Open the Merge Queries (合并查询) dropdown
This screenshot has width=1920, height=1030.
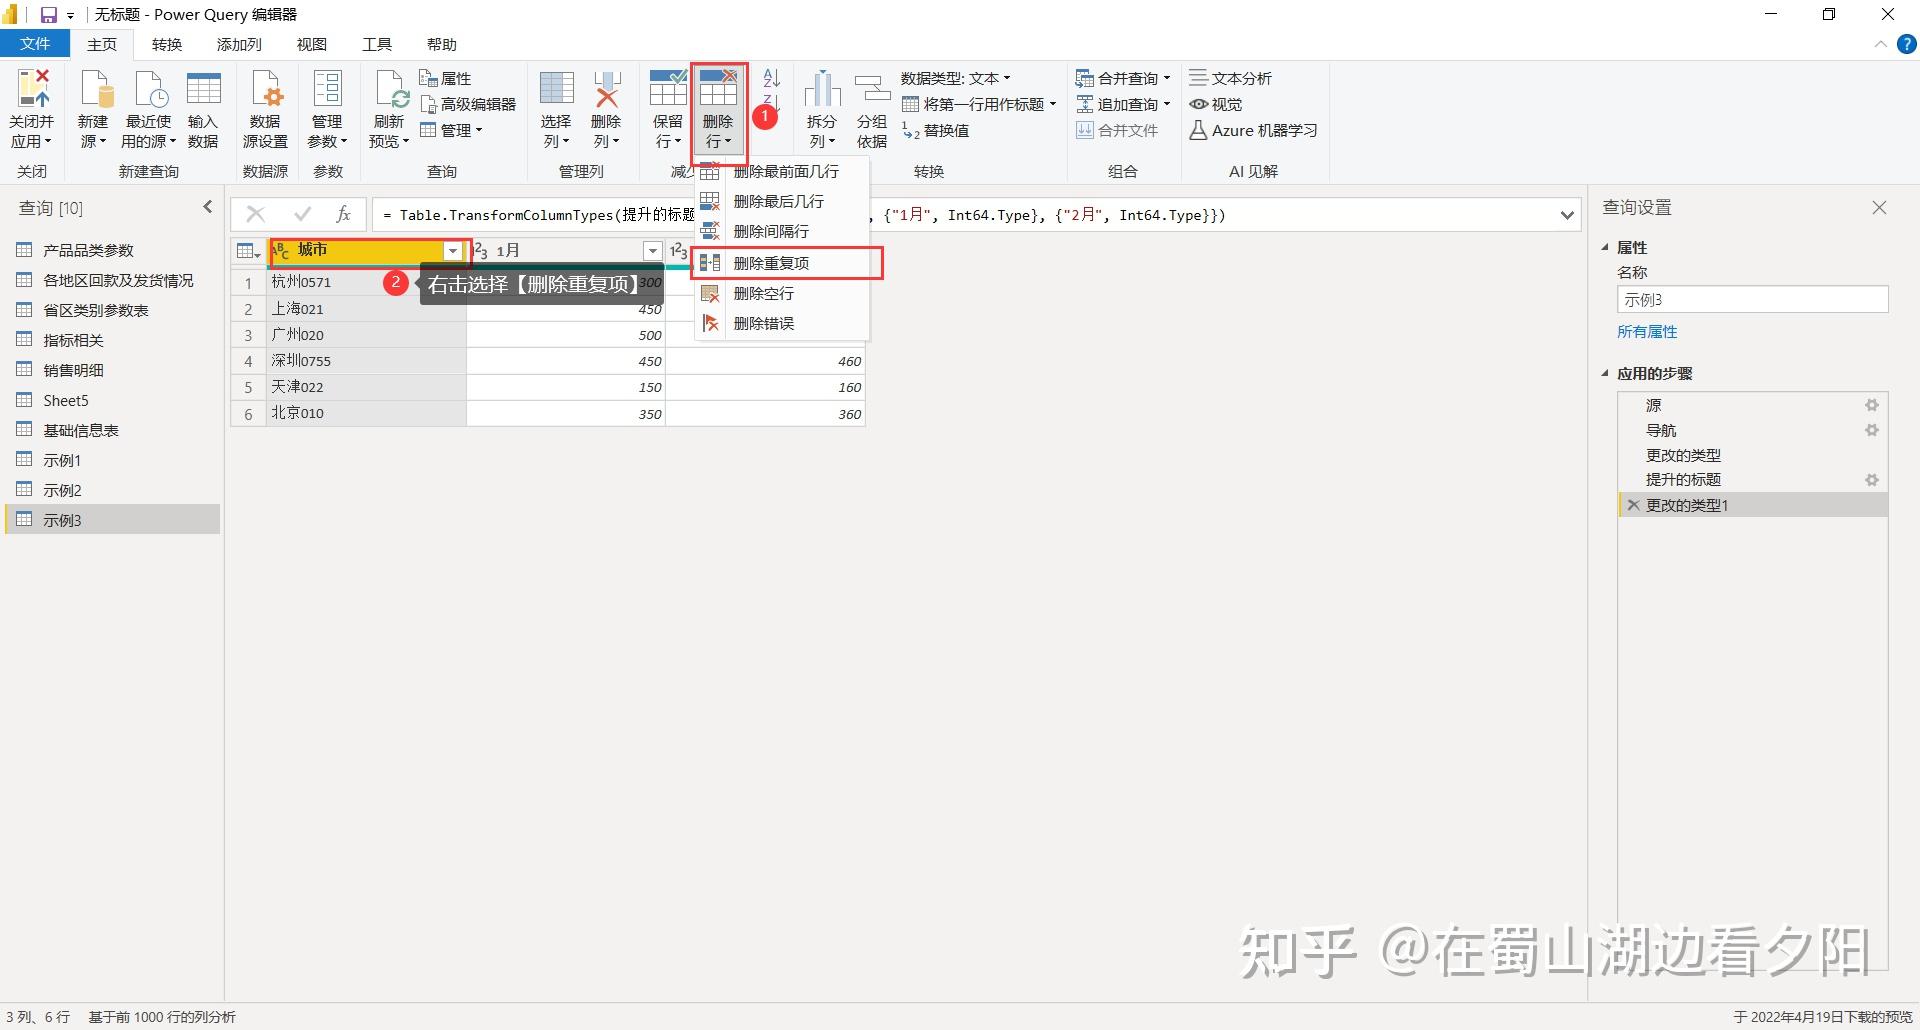(x=1123, y=78)
